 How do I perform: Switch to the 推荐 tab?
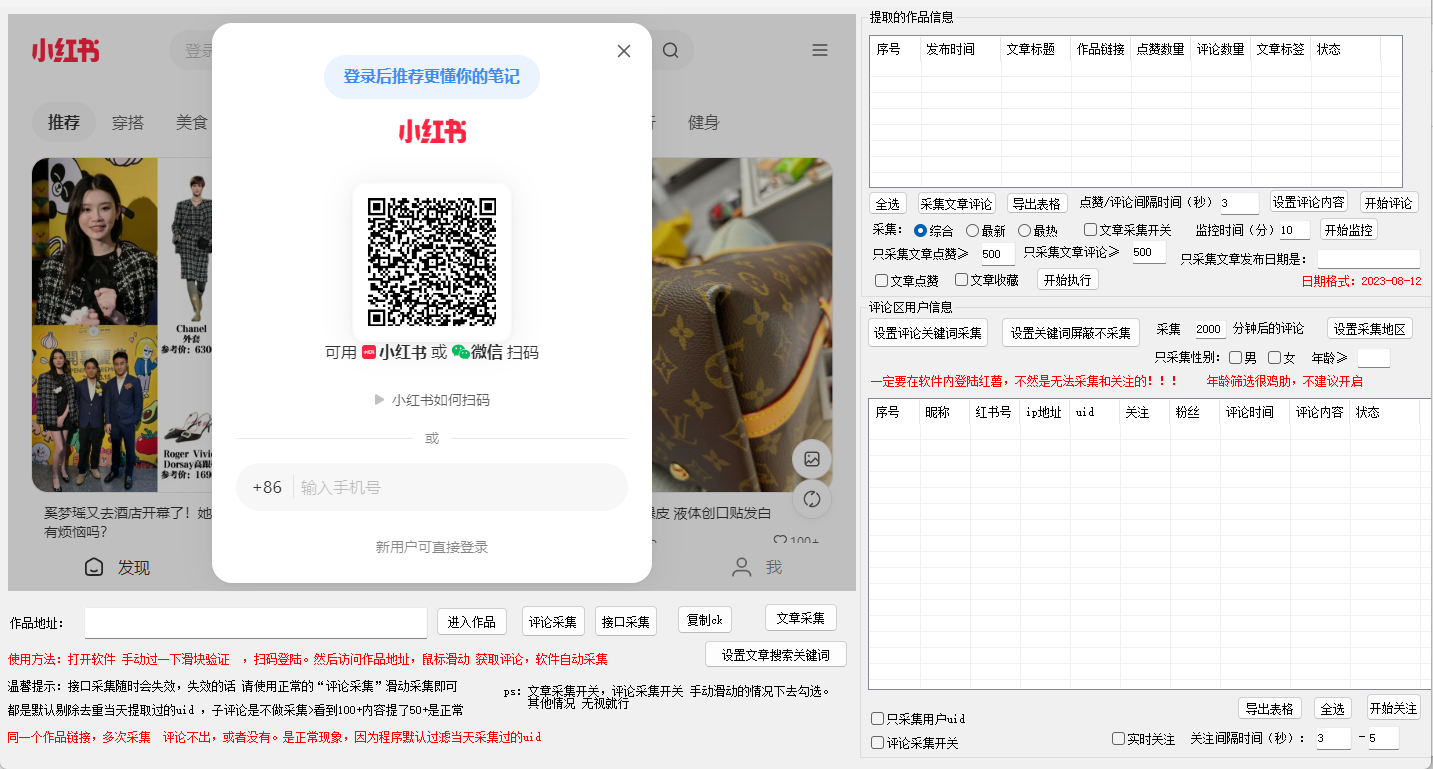[63, 123]
